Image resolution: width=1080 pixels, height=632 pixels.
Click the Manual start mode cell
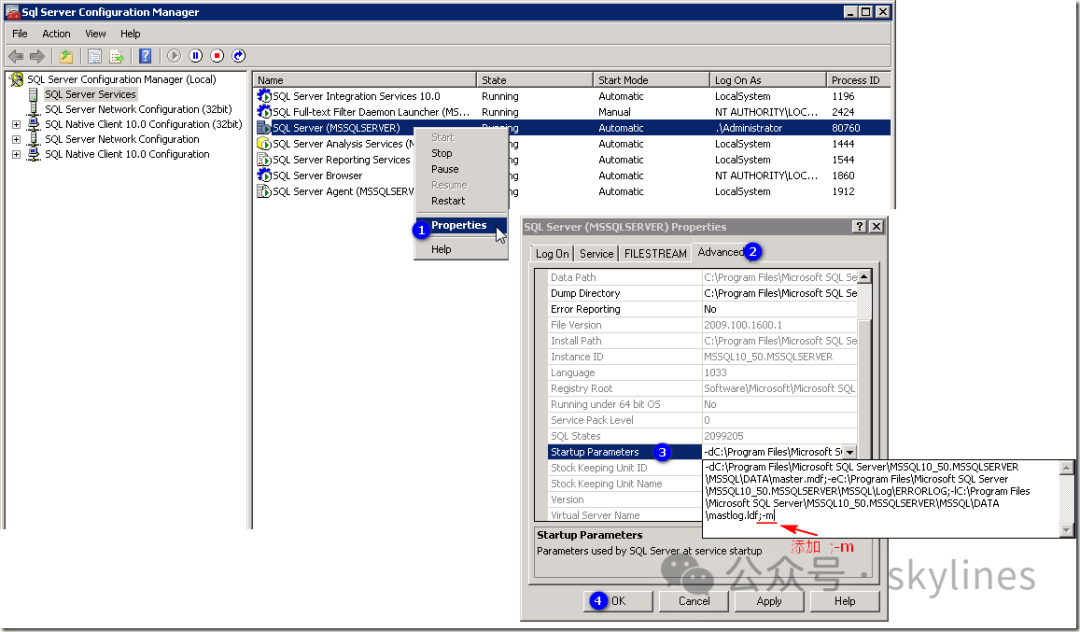point(614,112)
